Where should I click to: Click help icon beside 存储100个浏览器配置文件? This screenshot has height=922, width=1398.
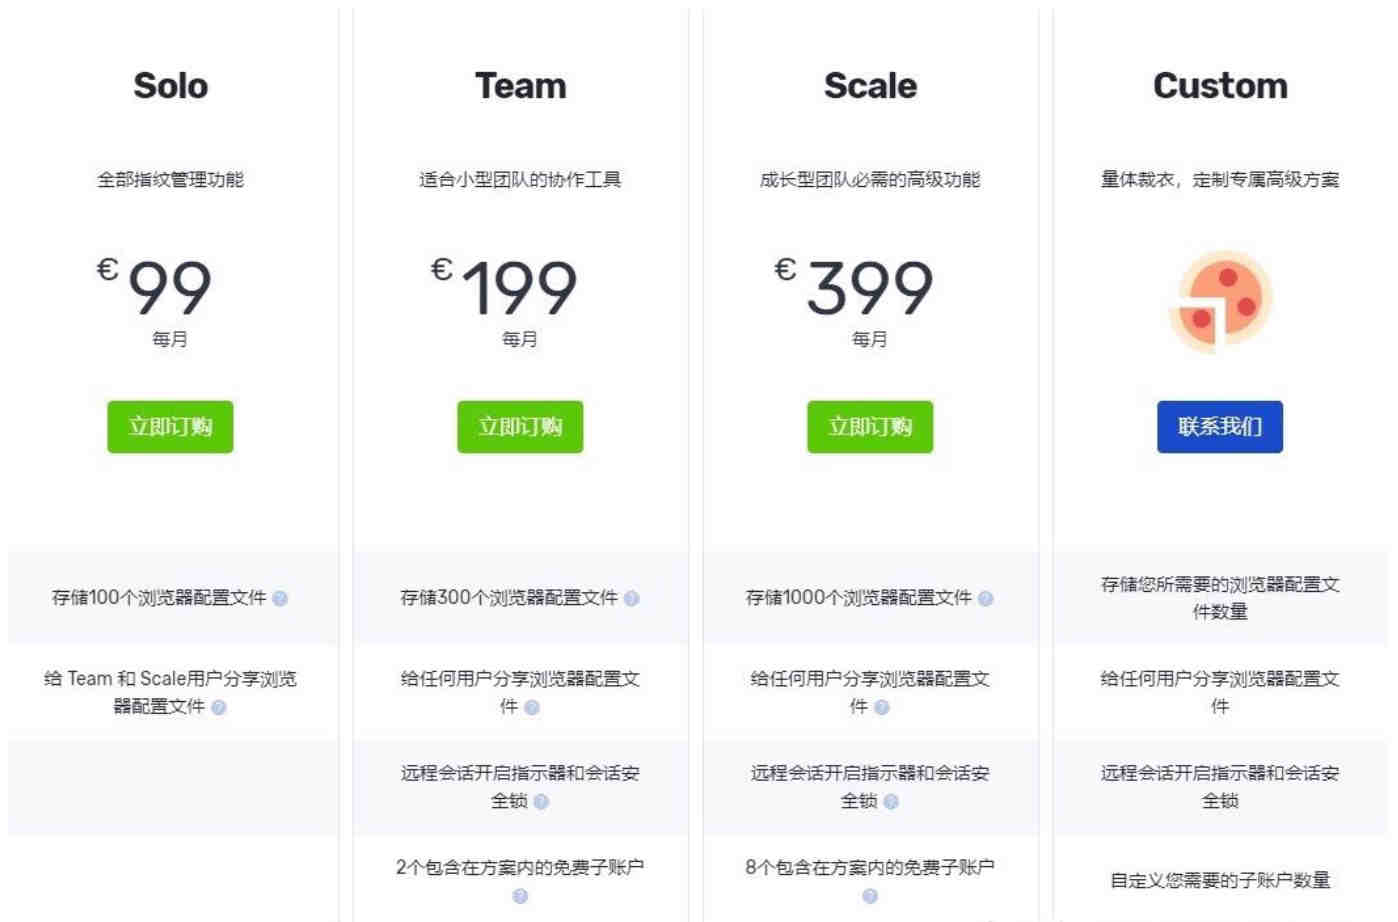(x=280, y=599)
